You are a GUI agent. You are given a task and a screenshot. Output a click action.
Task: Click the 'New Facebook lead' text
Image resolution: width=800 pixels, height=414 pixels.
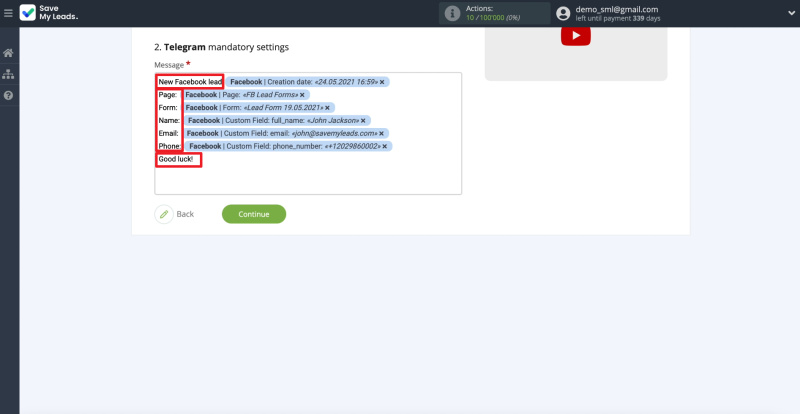coord(190,82)
